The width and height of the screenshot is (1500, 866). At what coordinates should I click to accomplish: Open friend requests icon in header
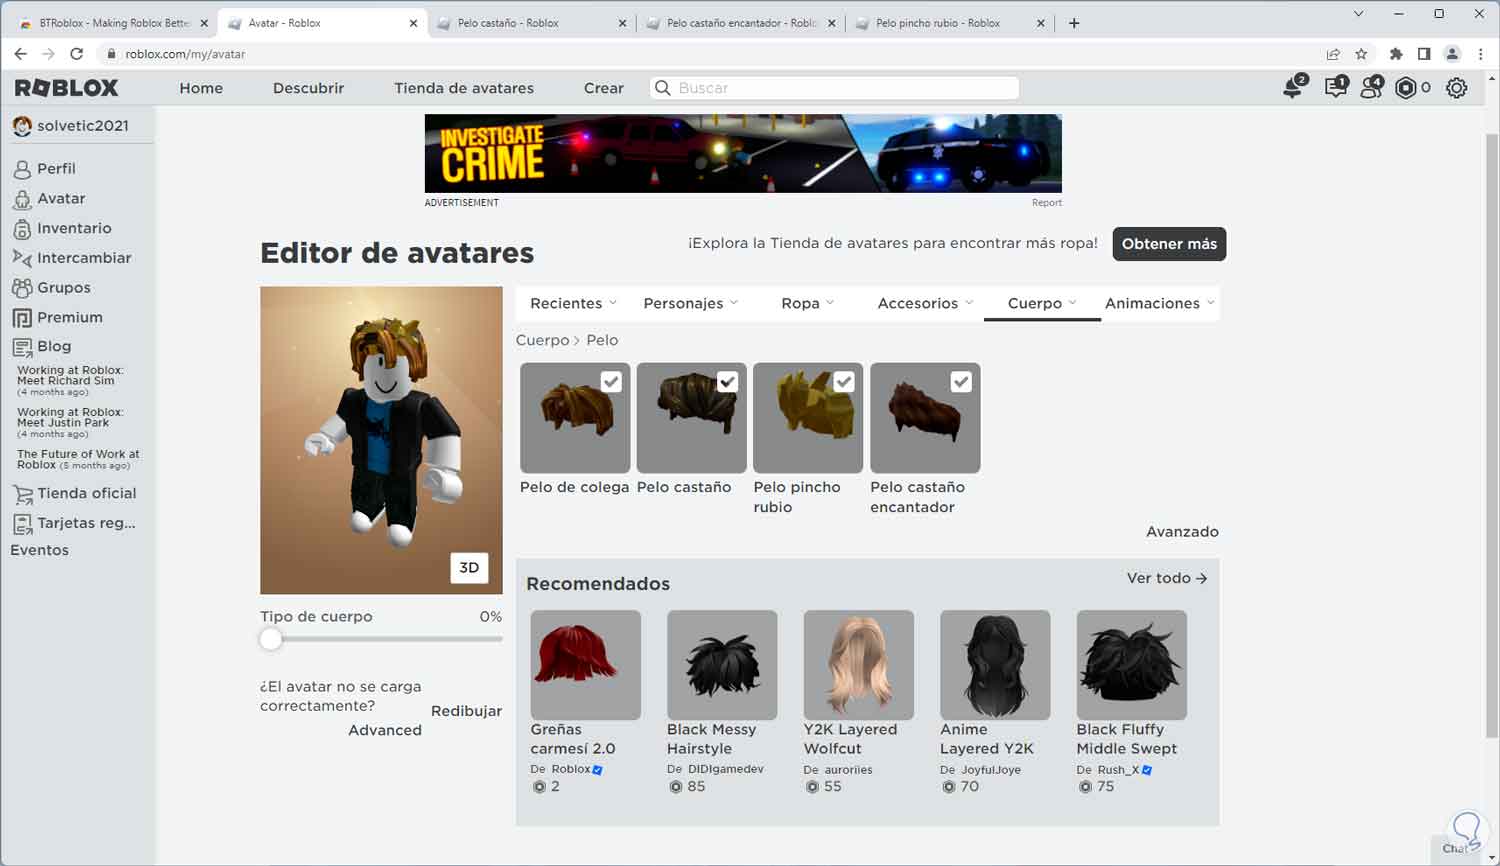1371,87
